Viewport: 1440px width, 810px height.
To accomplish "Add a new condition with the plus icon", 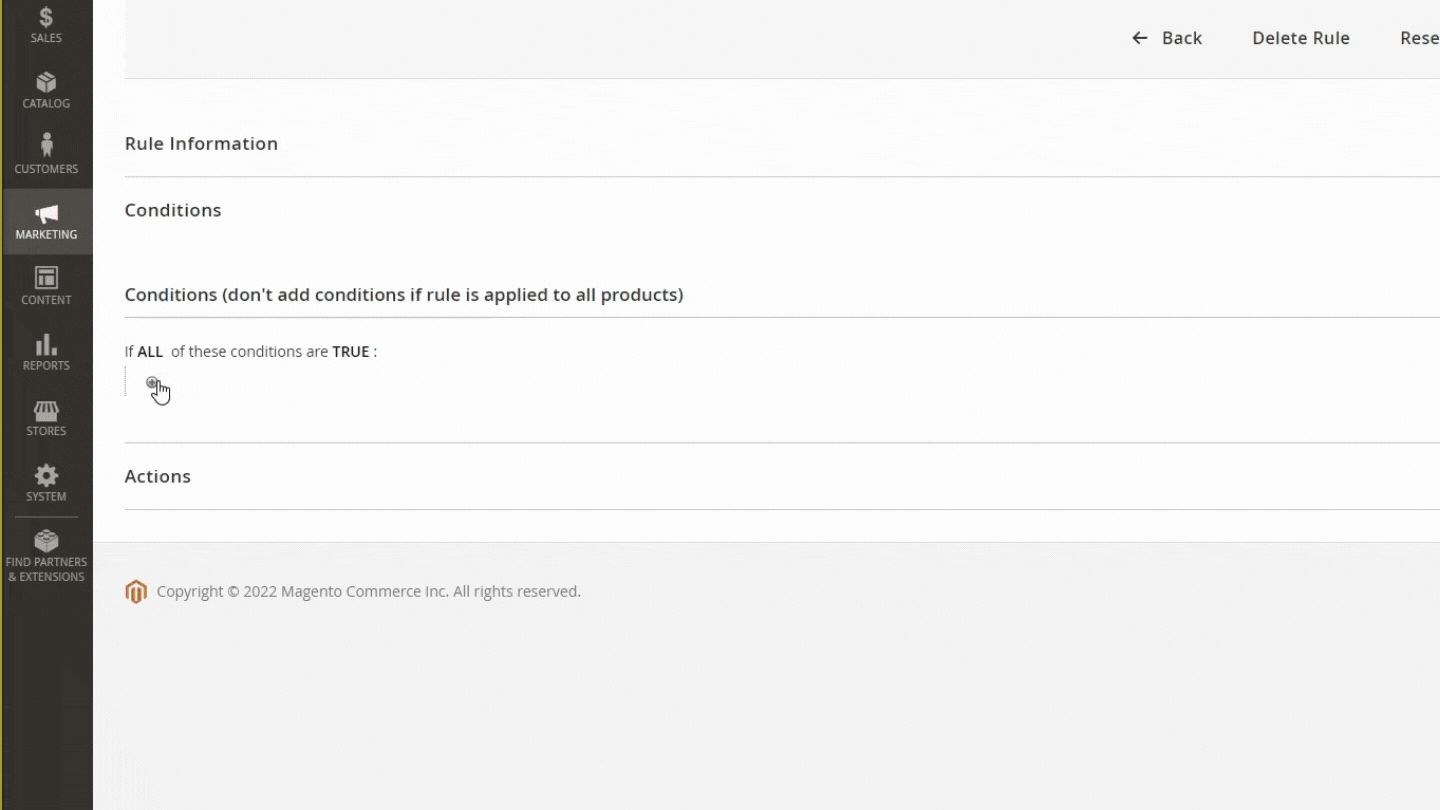I will (153, 383).
